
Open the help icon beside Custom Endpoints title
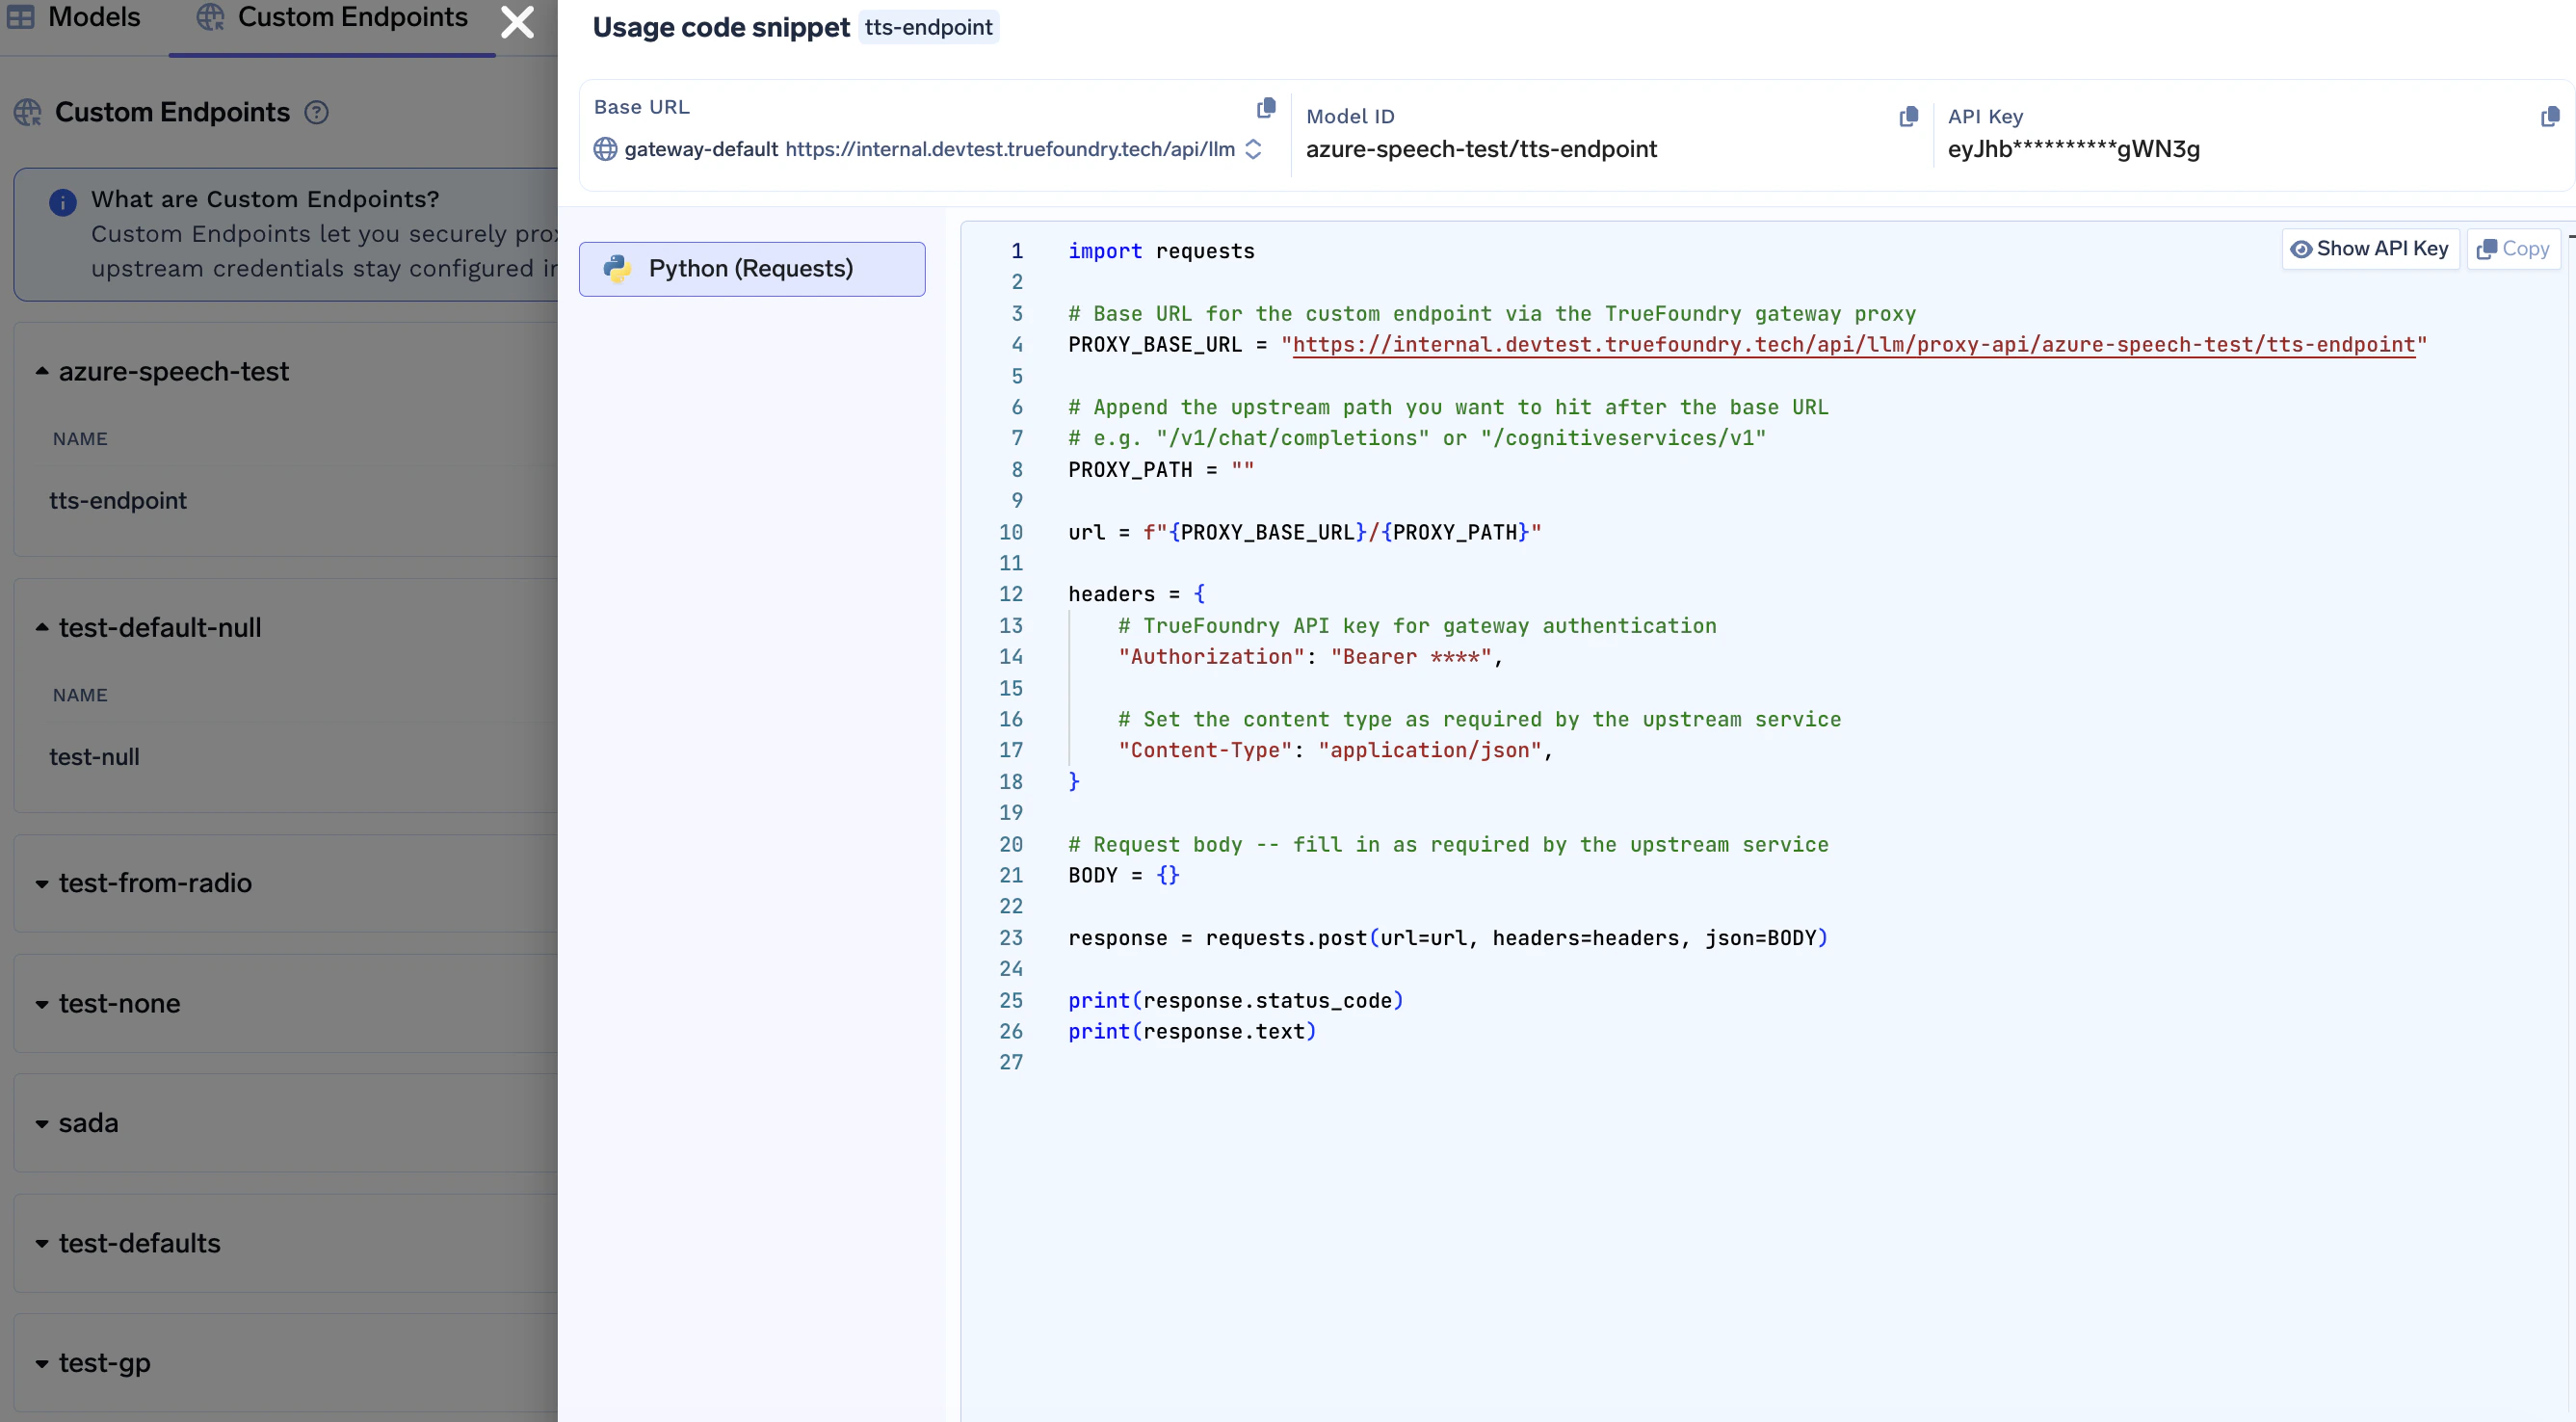(x=318, y=112)
